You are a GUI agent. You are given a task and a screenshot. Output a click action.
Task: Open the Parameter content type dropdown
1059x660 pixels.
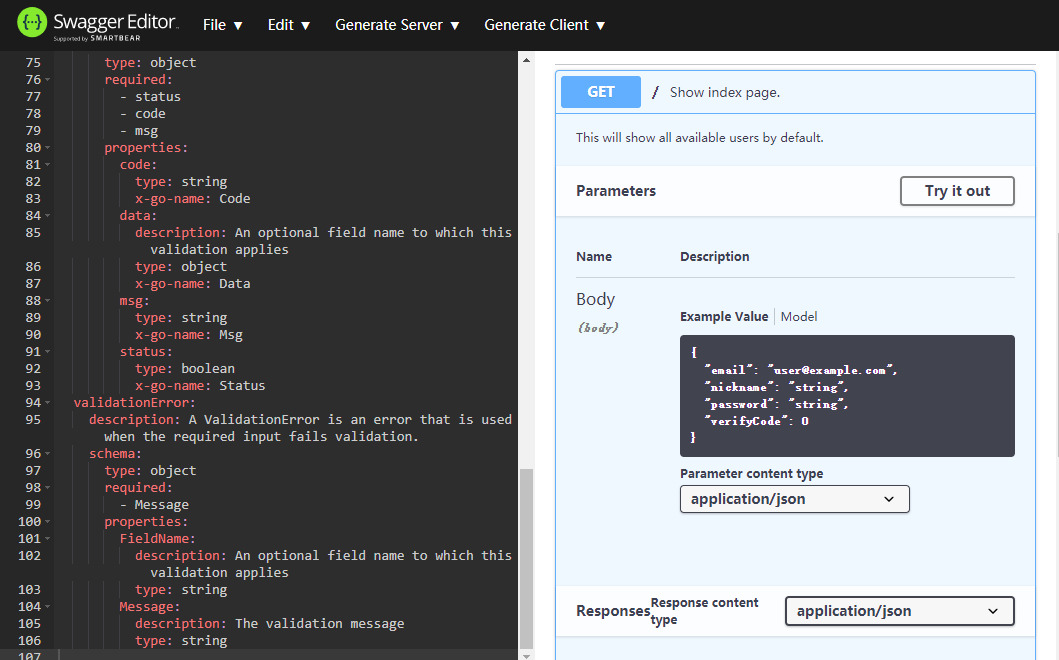794,499
